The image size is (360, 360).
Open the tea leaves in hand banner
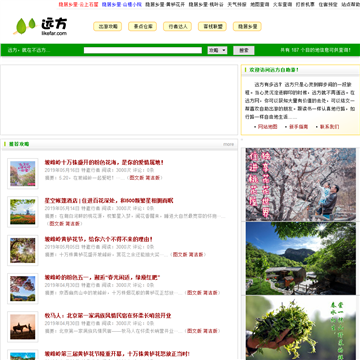tap(301, 328)
